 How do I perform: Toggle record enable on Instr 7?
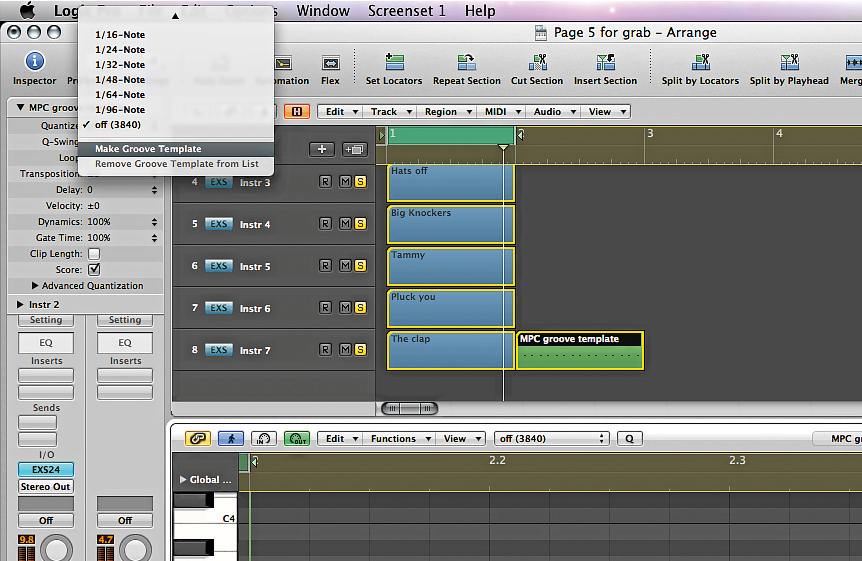(x=325, y=349)
